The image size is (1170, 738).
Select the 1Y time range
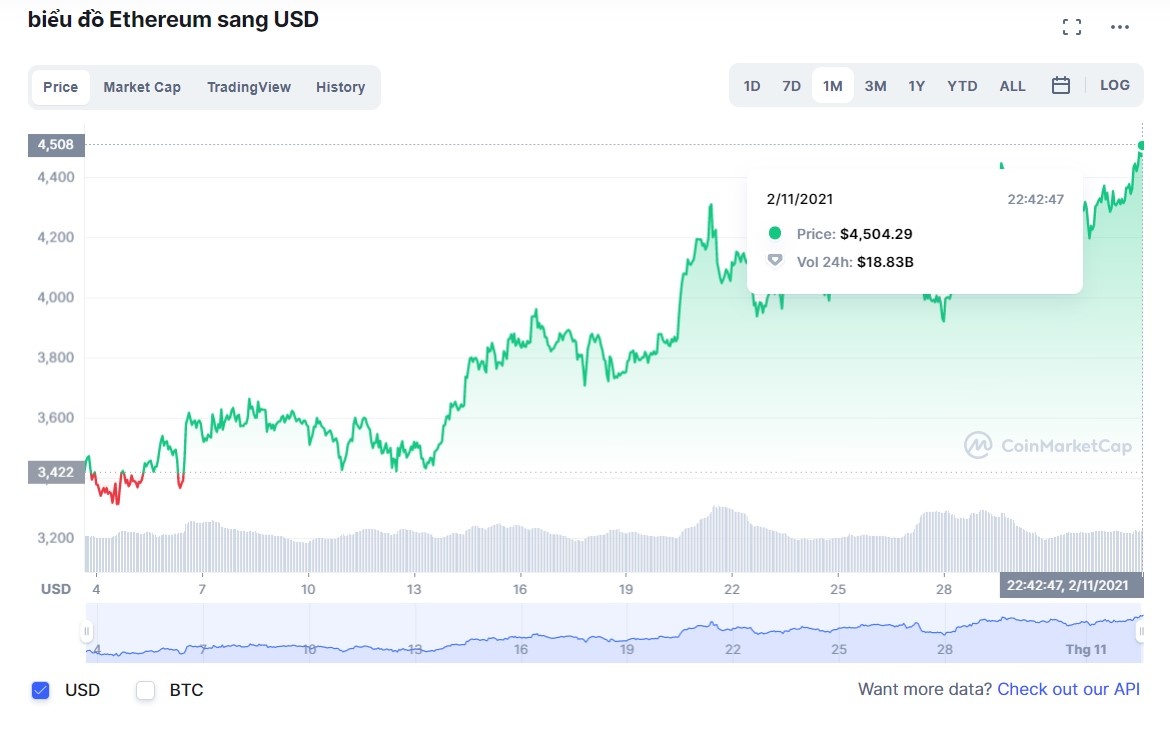point(916,86)
